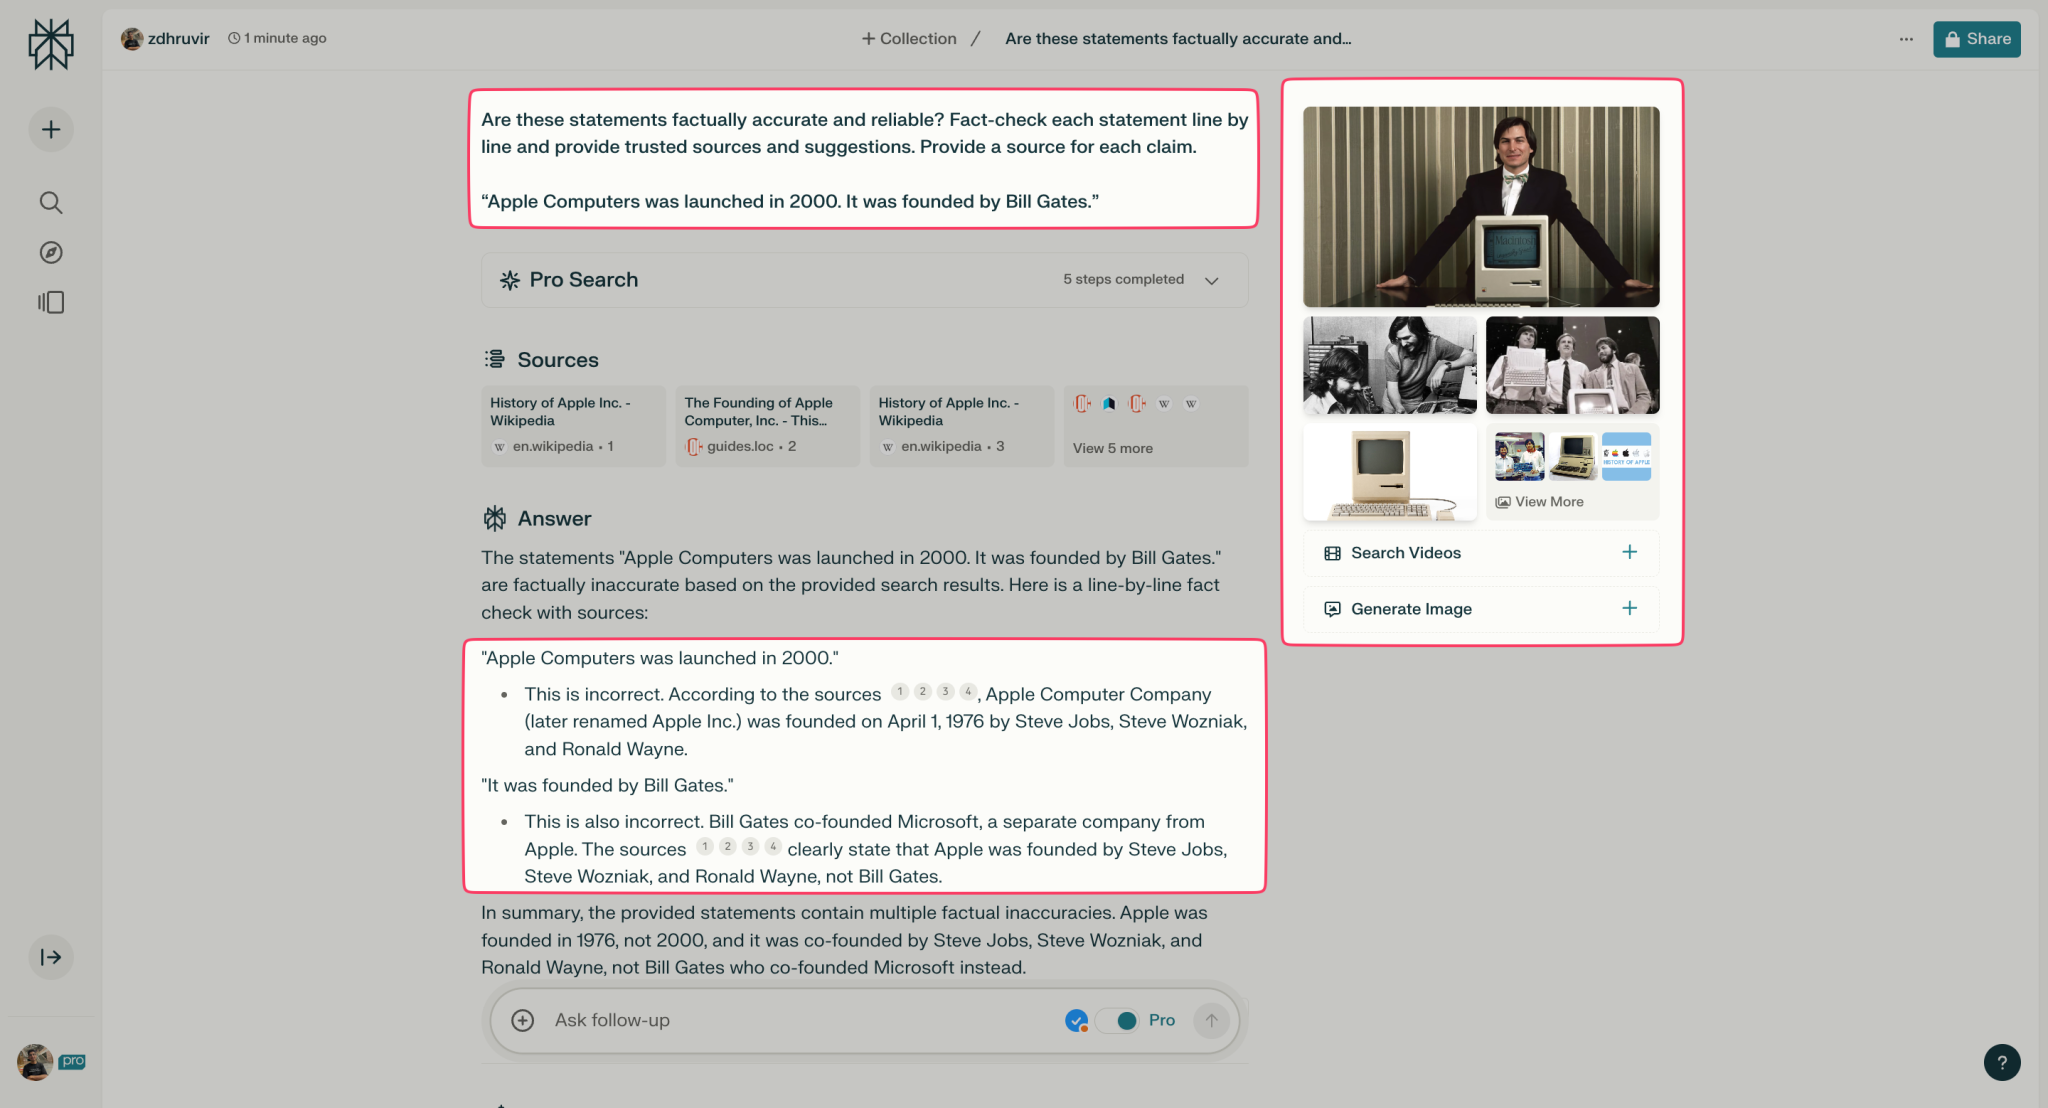This screenshot has height=1108, width=2048.
Task: Open the Library panel icon in sidebar
Action: point(50,302)
